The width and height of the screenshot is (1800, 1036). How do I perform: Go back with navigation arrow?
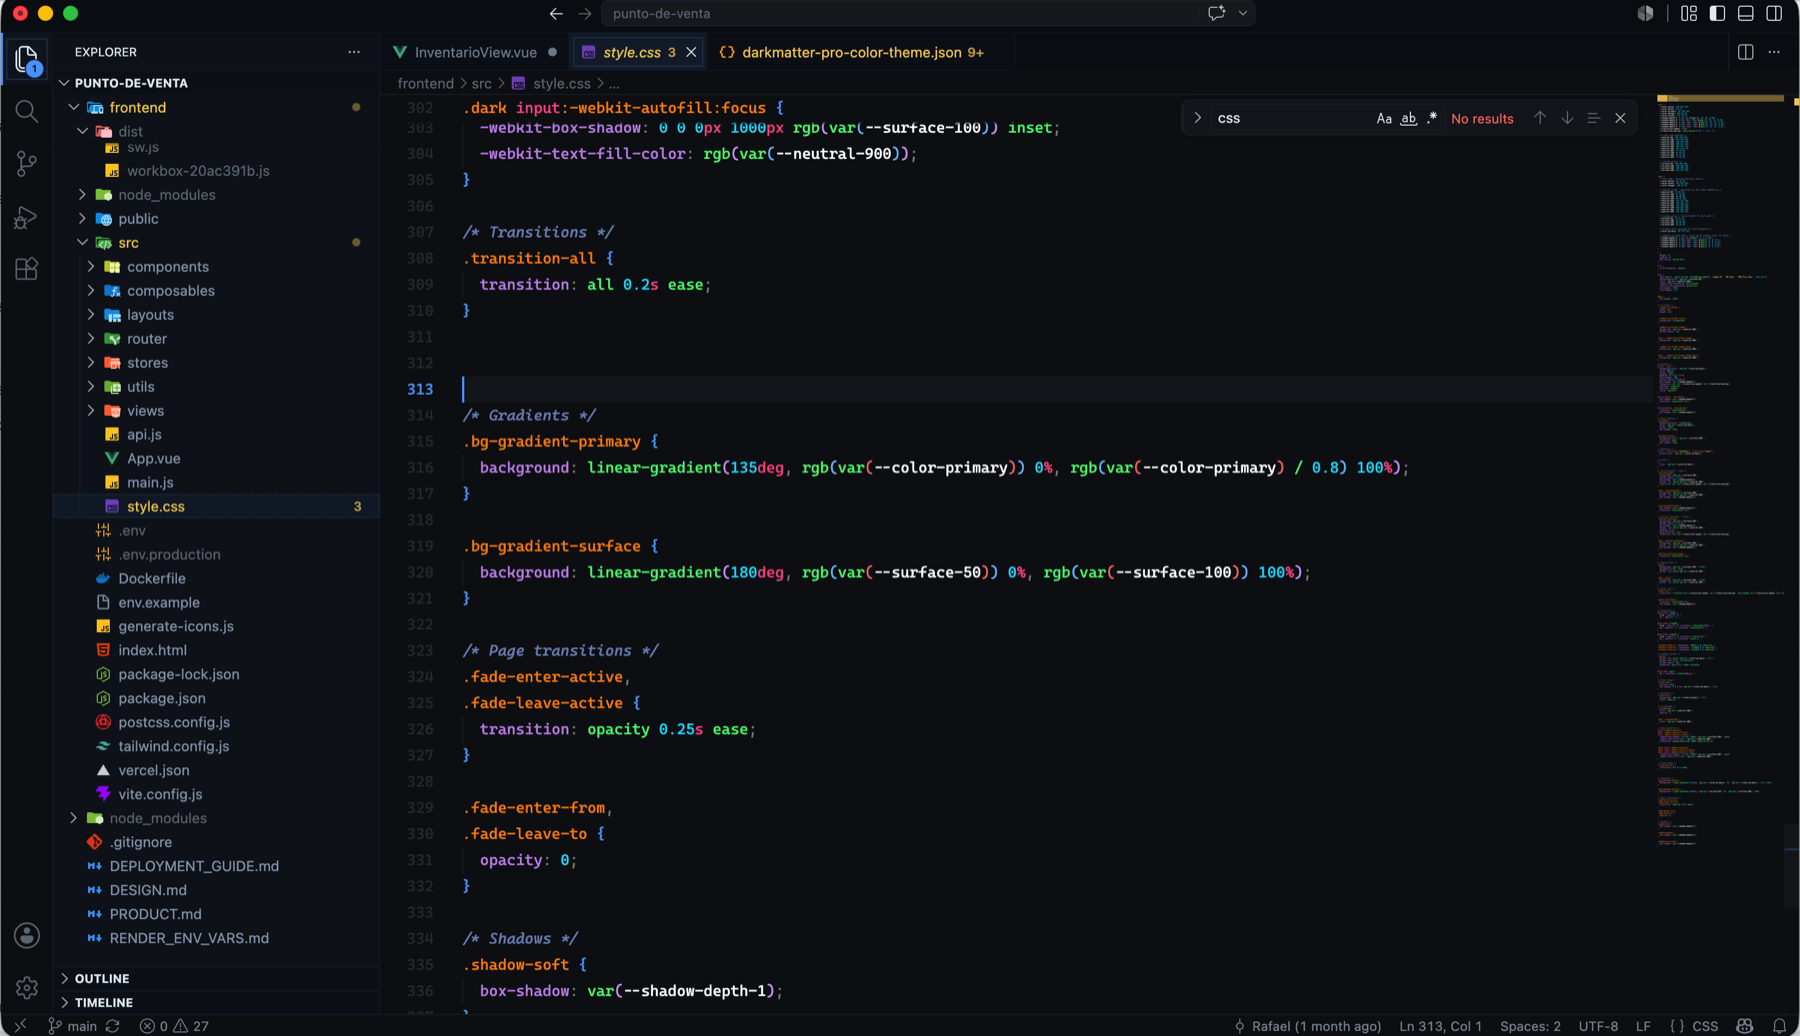pyautogui.click(x=556, y=14)
